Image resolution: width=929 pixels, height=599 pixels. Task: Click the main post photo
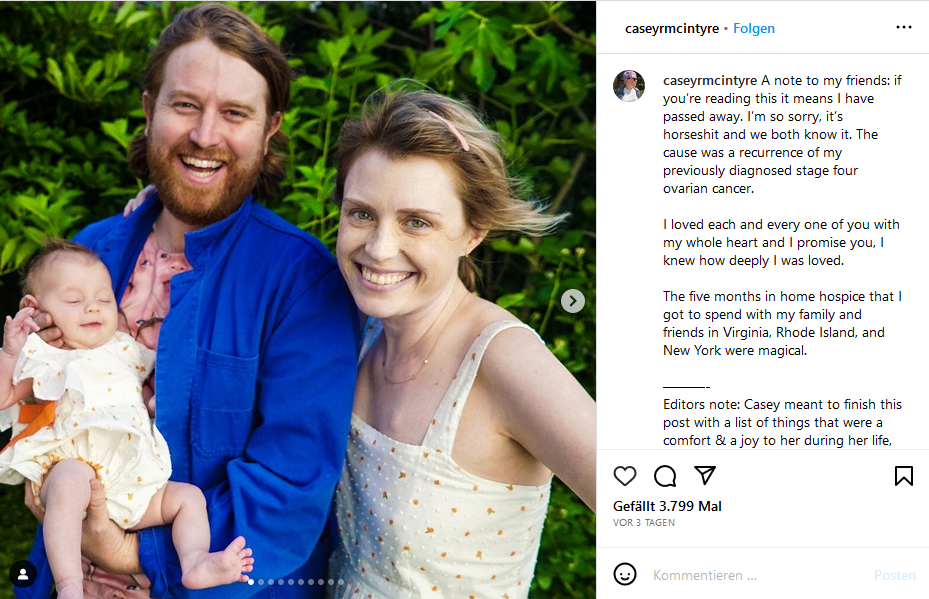tap(298, 300)
